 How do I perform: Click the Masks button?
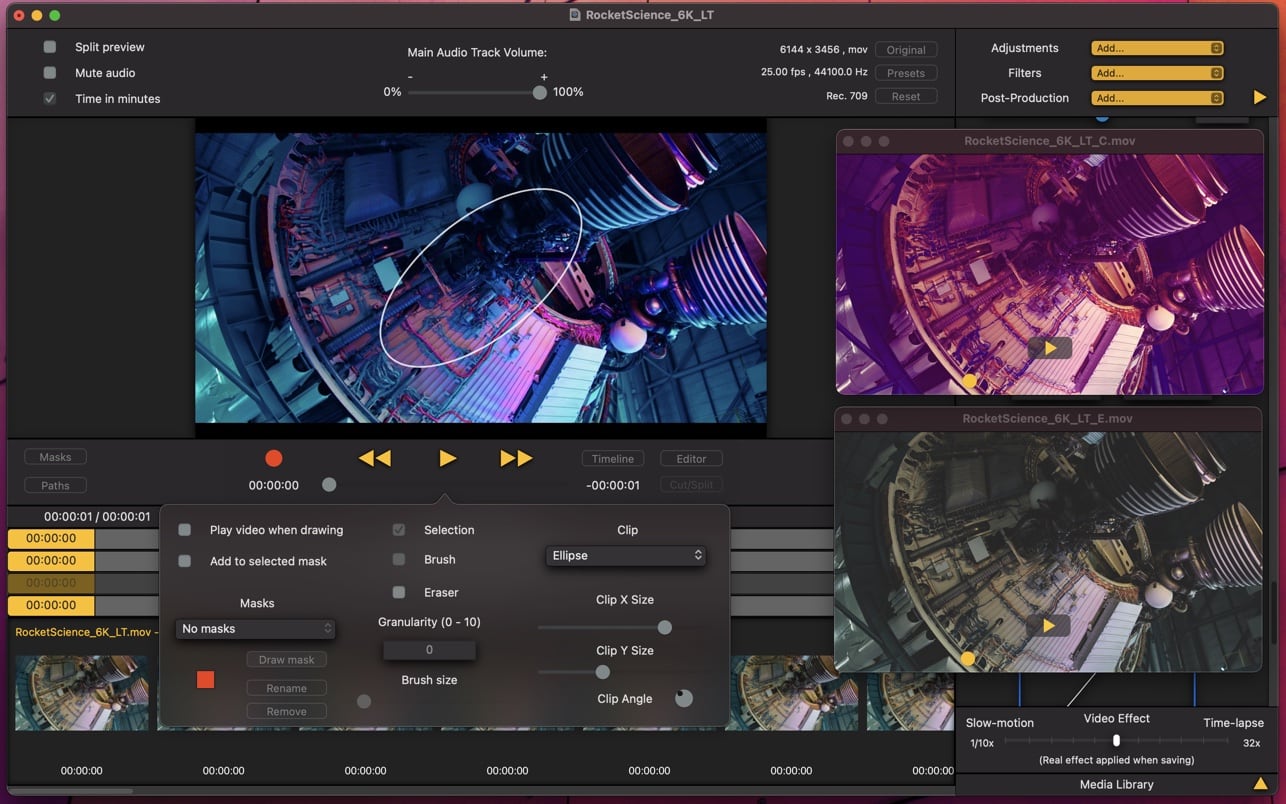pyautogui.click(x=55, y=457)
